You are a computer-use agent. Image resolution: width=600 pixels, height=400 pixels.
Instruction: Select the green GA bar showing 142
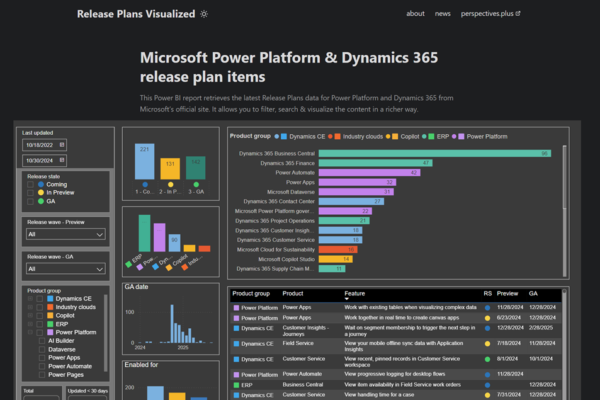(196, 168)
